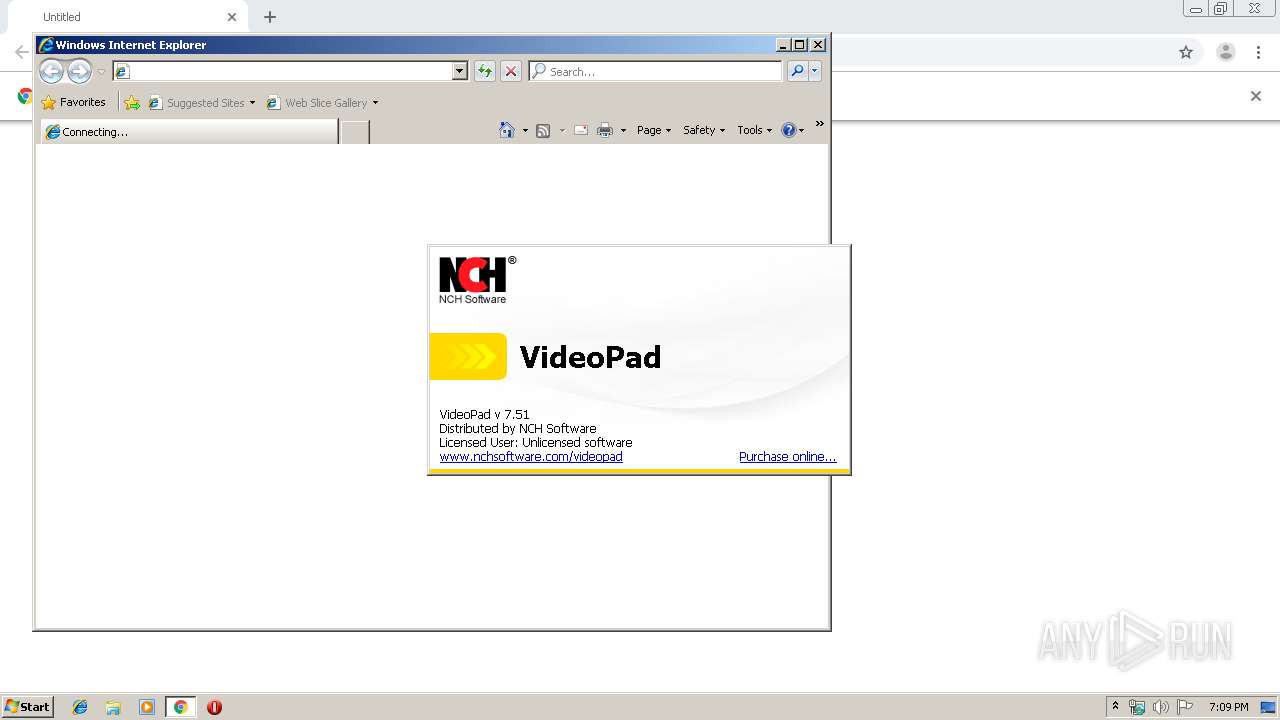Open the volume speaker tray icon
Image resolution: width=1280 pixels, height=720 pixels.
point(1161,707)
